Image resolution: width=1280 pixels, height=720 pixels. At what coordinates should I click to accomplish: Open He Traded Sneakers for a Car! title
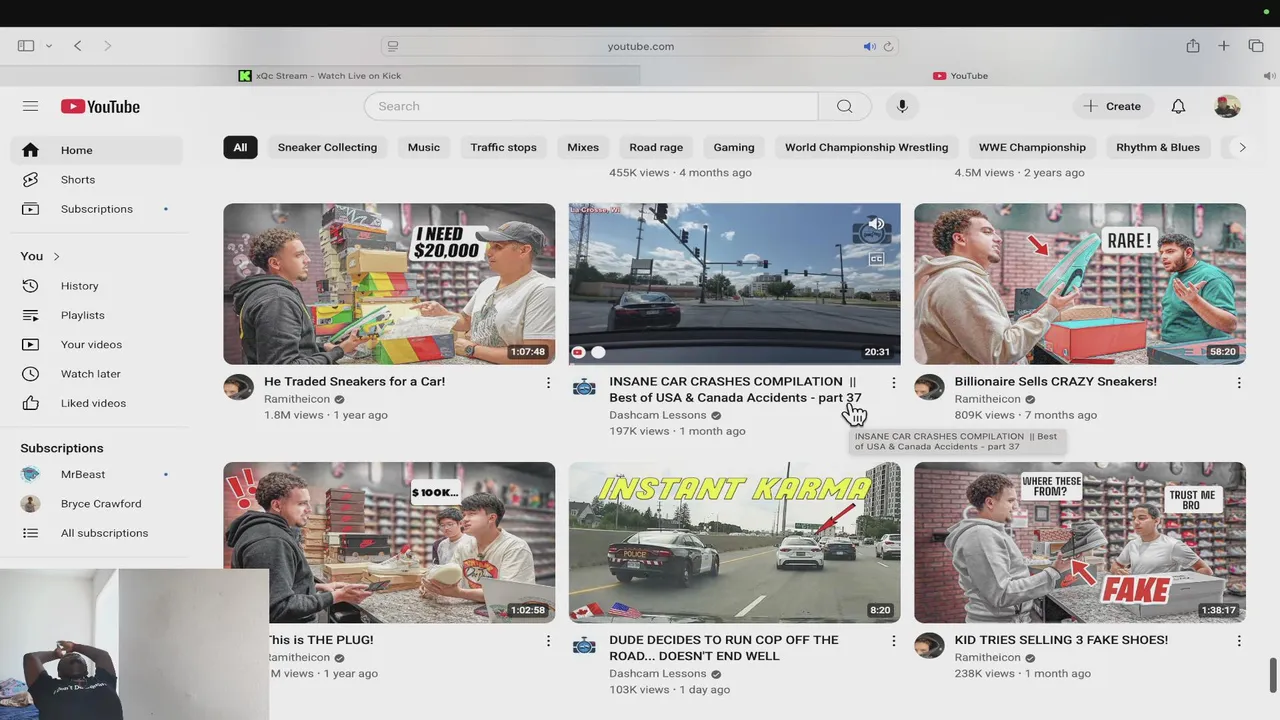355,381
